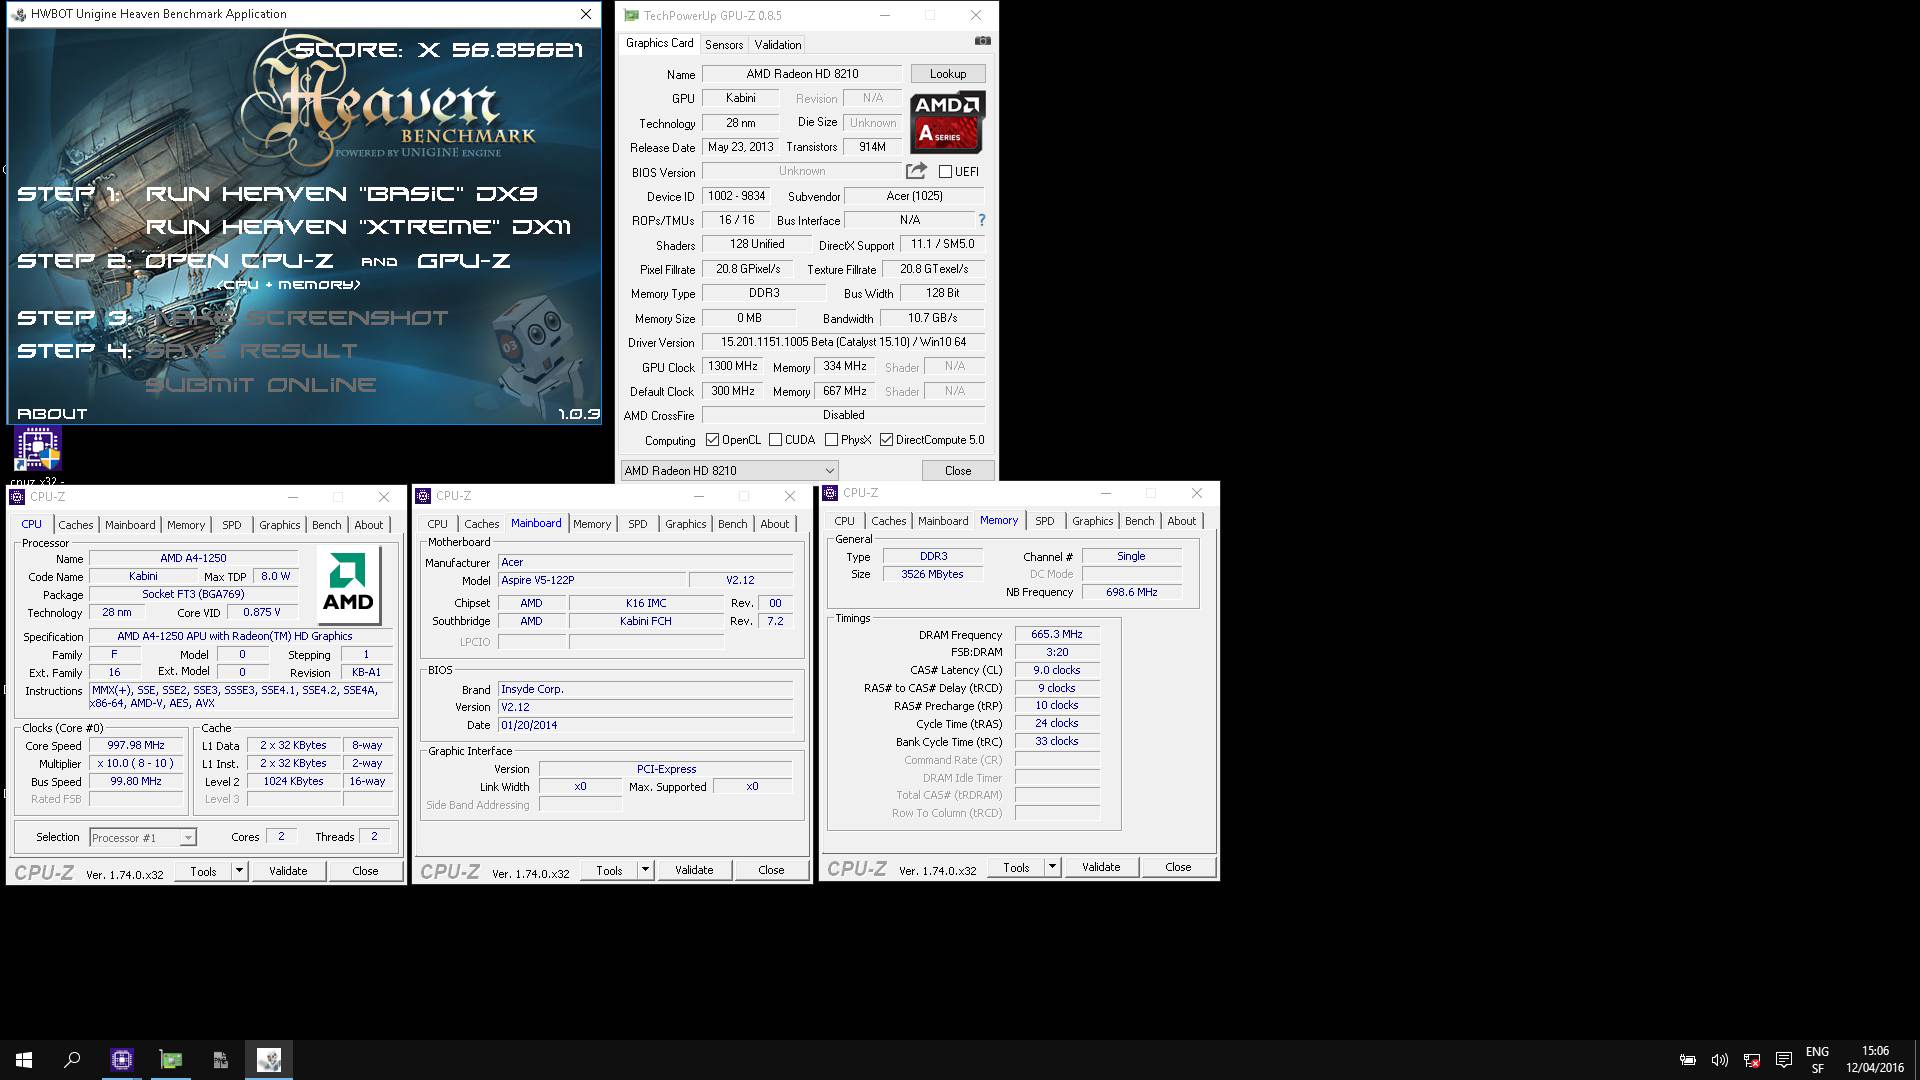This screenshot has width=1920, height=1080.
Task: Toggle the CUDA checkbox
Action: coord(775,440)
